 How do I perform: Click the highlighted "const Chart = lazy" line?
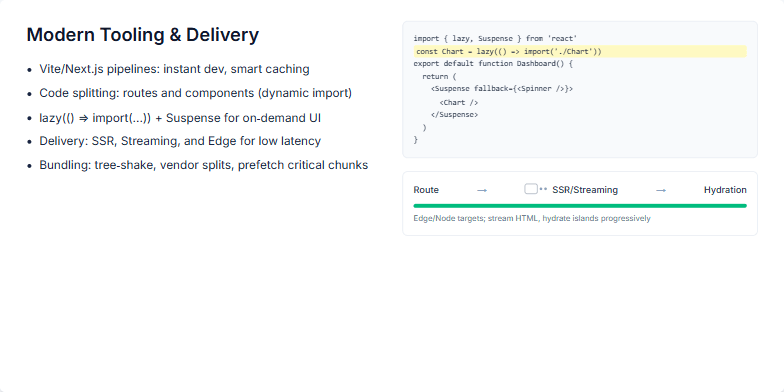coord(580,52)
